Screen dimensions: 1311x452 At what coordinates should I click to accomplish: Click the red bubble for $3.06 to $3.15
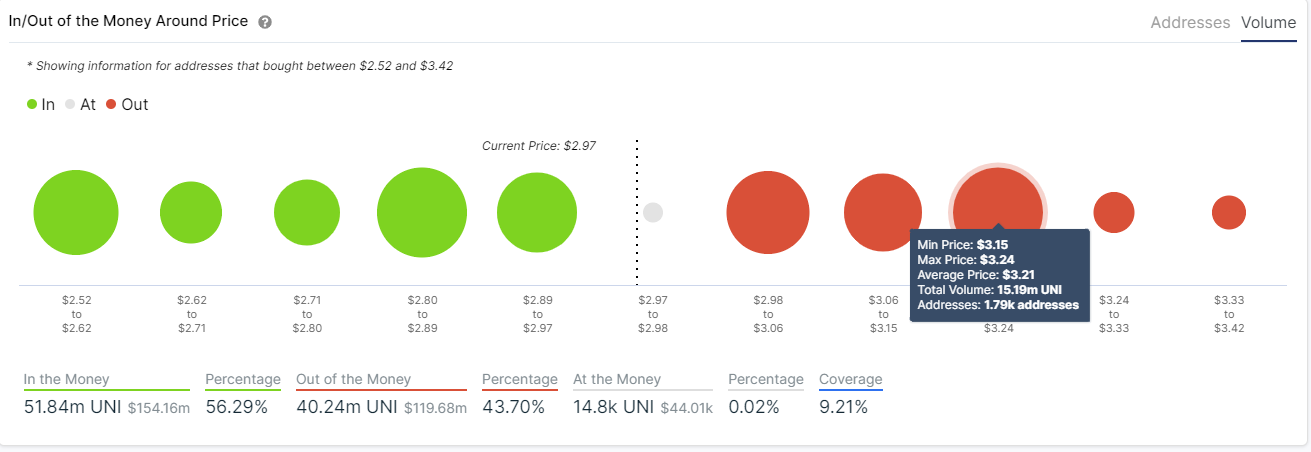pos(883,213)
